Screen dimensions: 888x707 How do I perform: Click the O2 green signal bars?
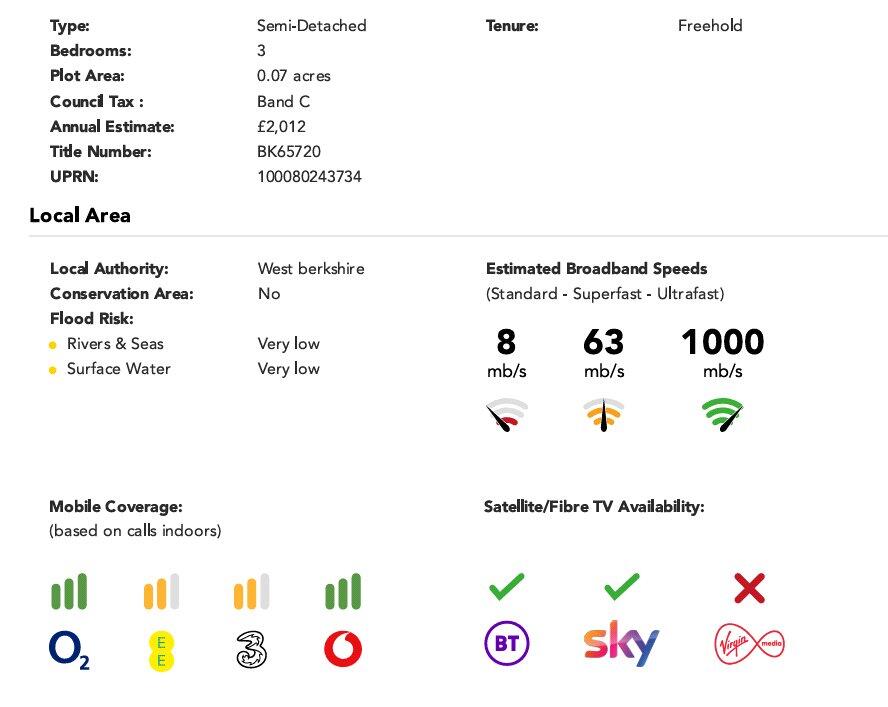point(69,591)
